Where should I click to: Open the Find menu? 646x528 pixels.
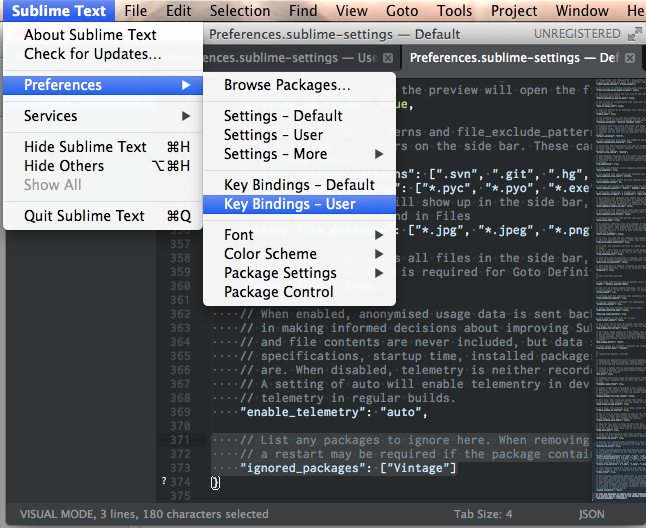(303, 11)
